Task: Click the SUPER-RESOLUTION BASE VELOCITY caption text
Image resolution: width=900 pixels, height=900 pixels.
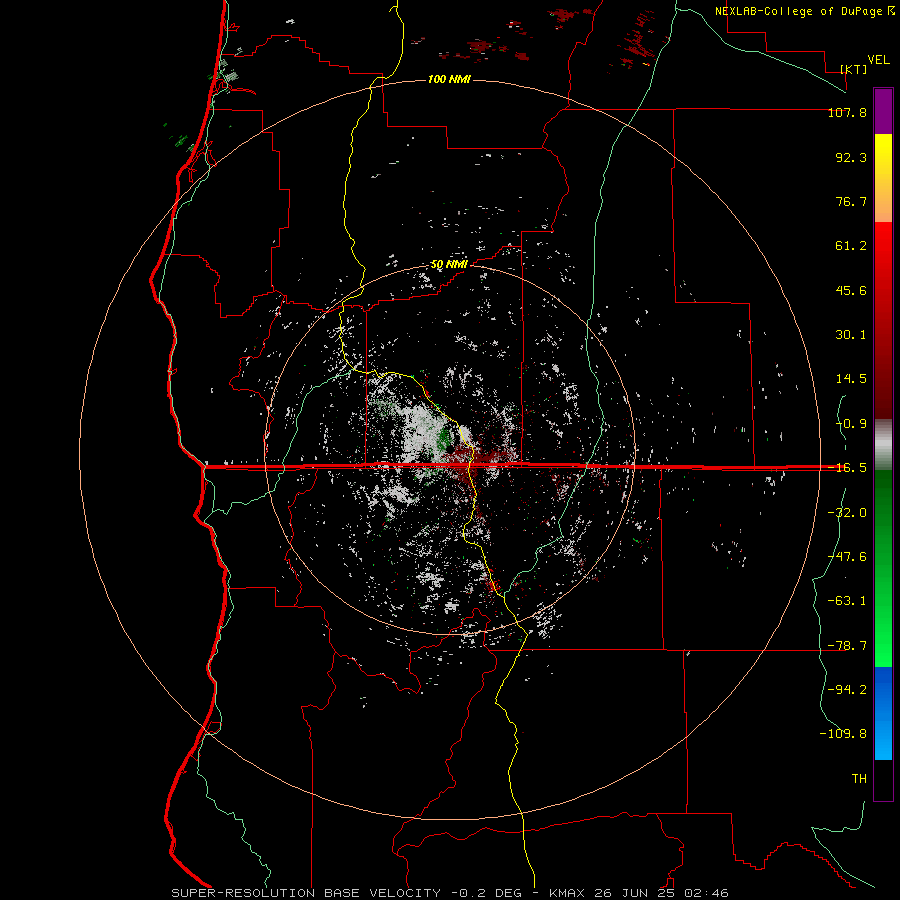Action: (306, 893)
